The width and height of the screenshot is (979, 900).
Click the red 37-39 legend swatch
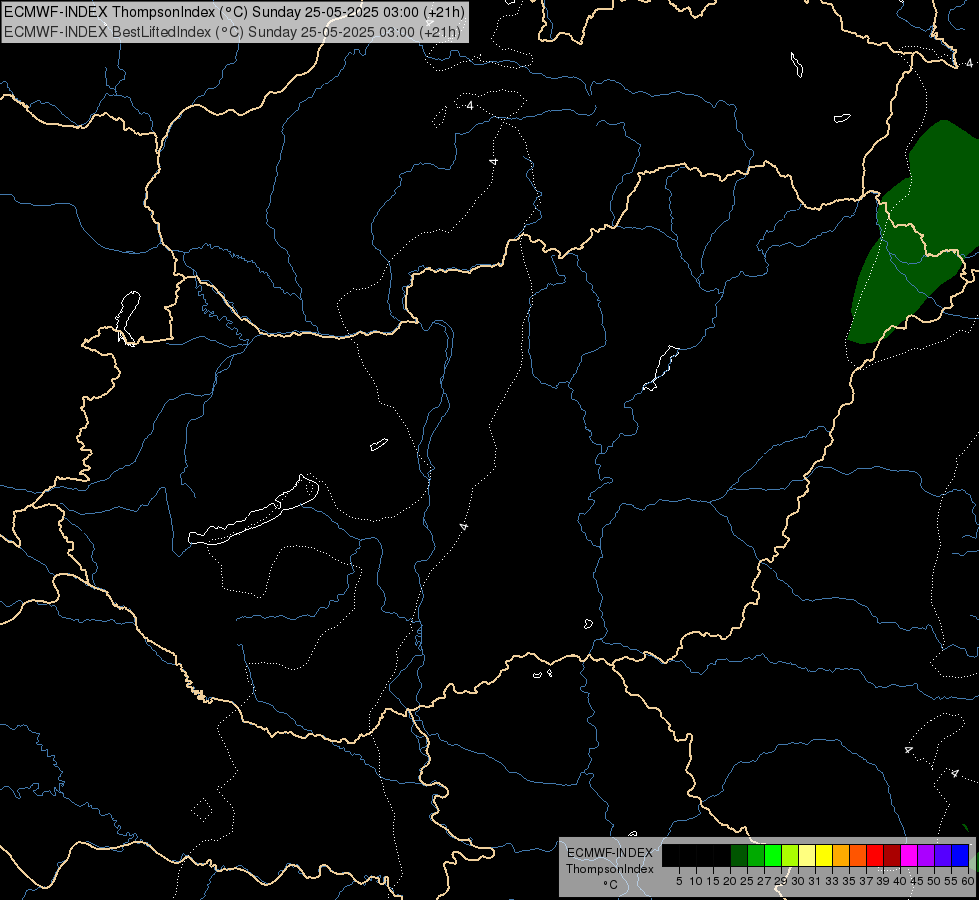[x=875, y=855]
